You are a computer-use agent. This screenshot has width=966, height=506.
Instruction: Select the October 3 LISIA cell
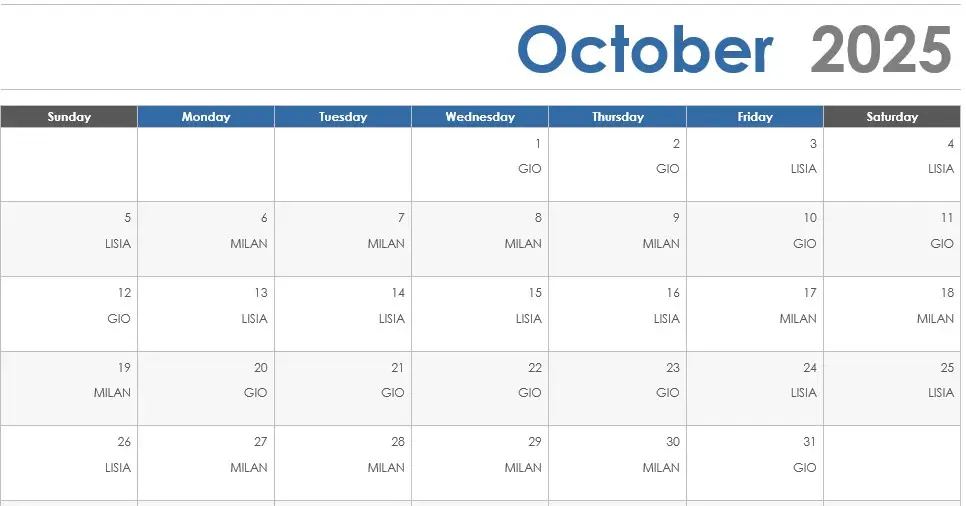(755, 165)
